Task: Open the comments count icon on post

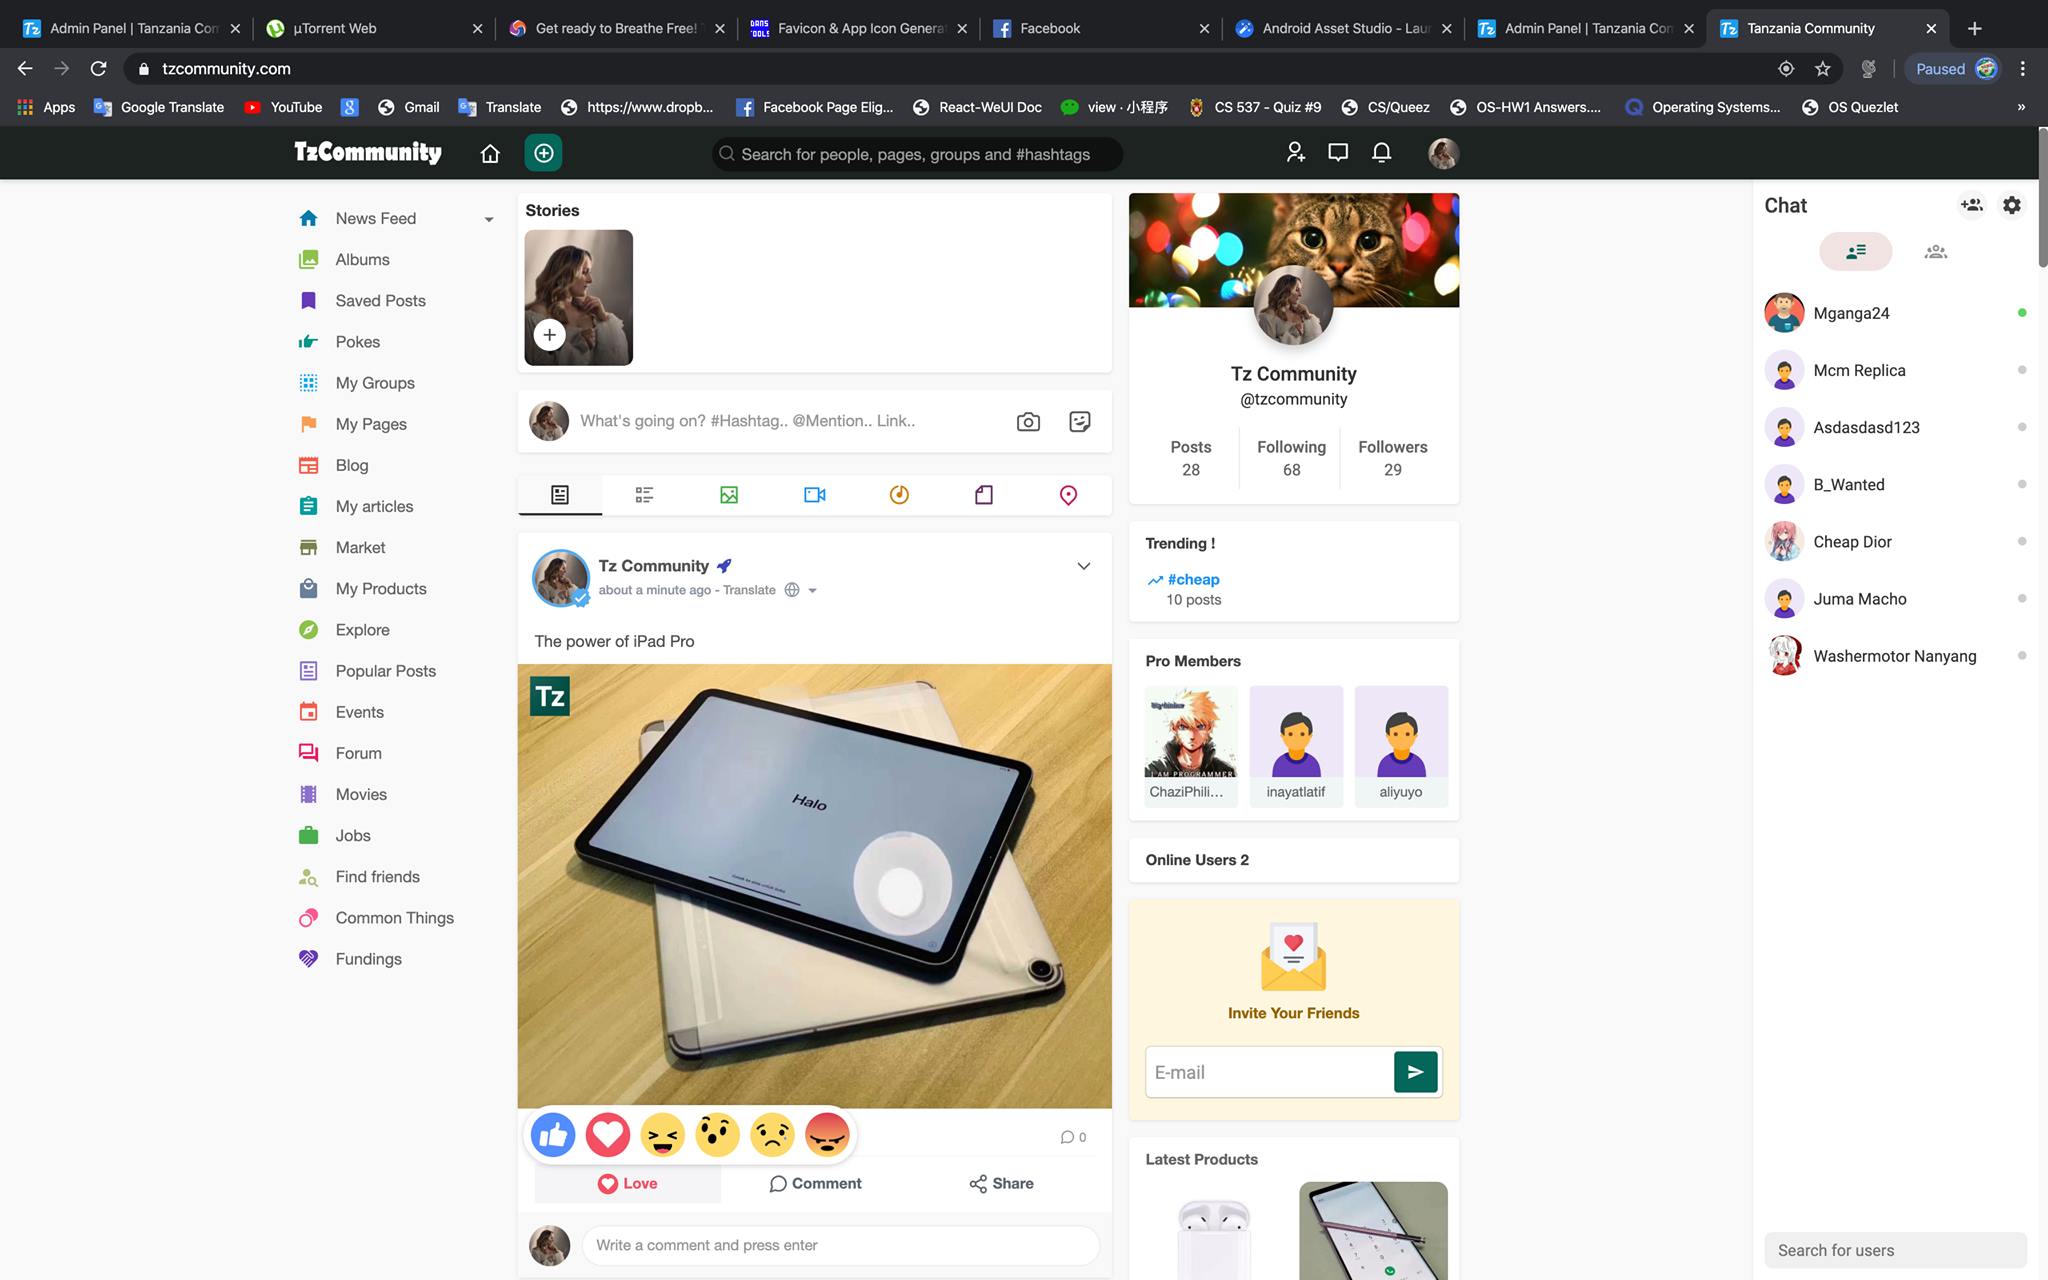Action: coord(1073,1137)
